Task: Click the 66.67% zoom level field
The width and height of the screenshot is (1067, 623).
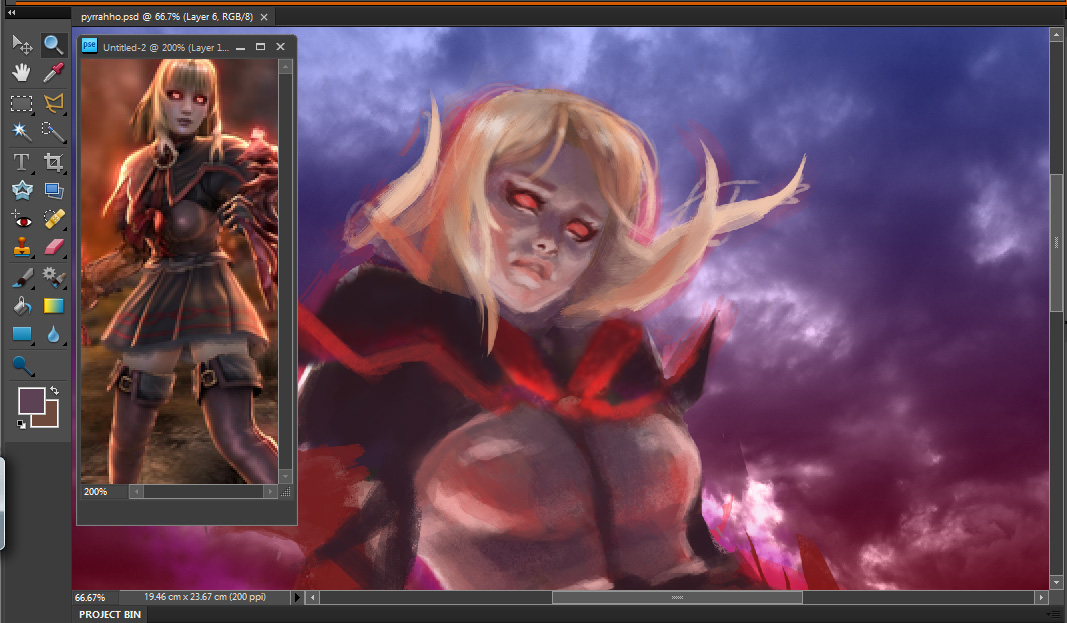Action: click(91, 597)
